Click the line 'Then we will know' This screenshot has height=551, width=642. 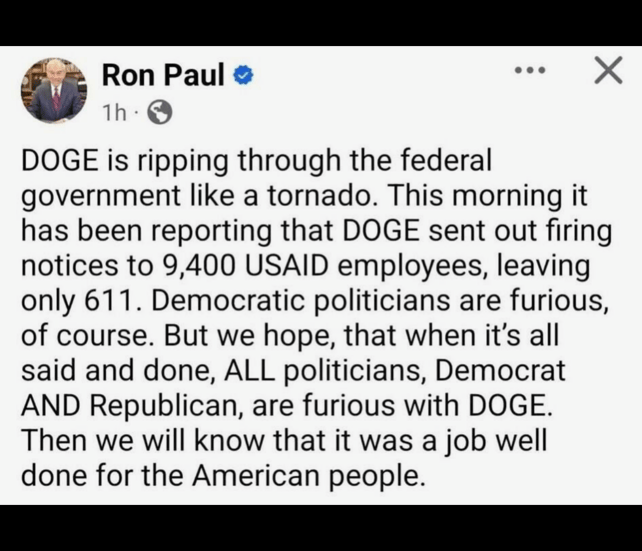(142, 440)
